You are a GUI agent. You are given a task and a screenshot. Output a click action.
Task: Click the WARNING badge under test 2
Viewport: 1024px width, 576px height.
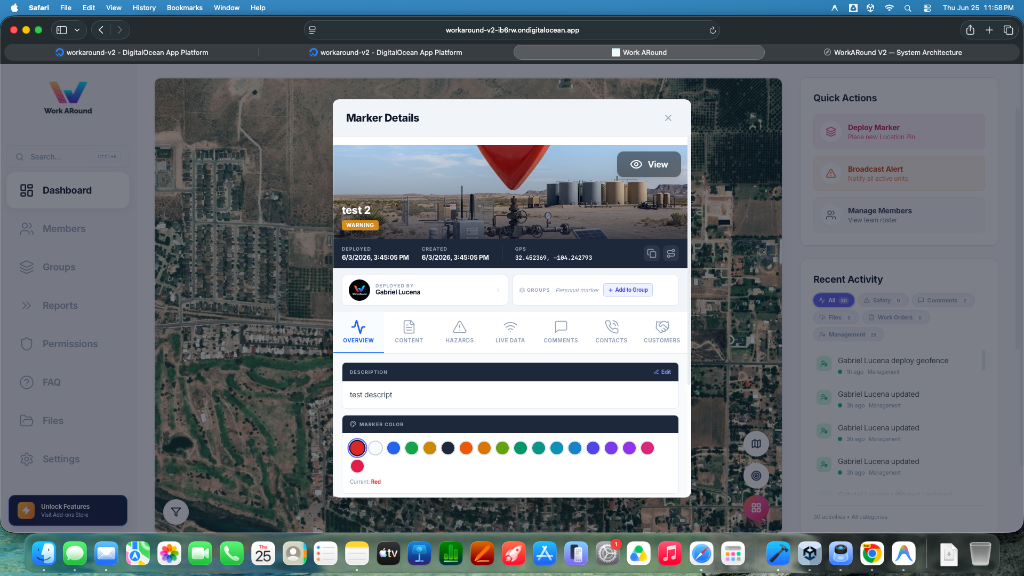(360, 225)
